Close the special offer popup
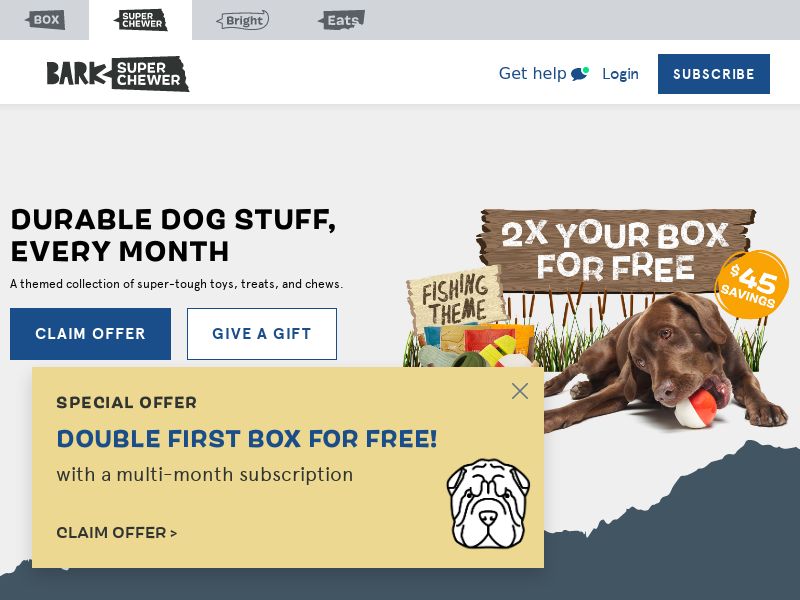 click(x=519, y=391)
